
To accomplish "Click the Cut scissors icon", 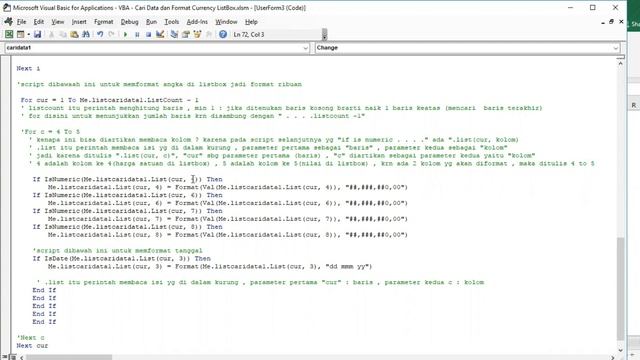I will 51,34.
